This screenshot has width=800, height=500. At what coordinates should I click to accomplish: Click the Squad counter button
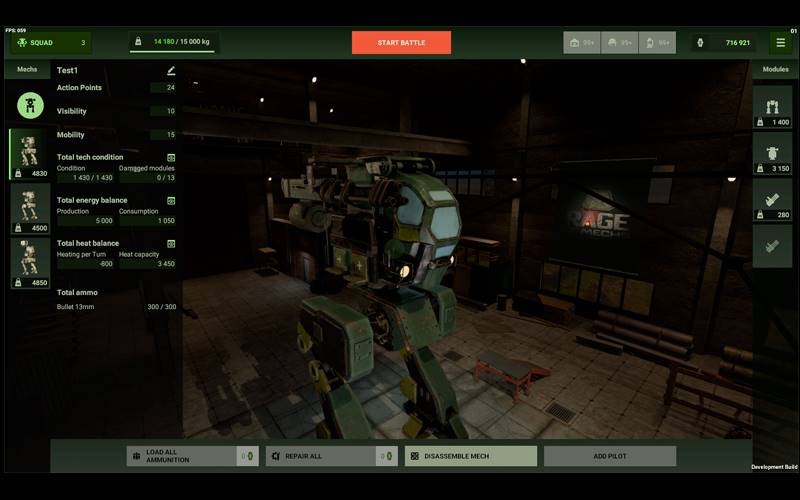click(x=49, y=43)
